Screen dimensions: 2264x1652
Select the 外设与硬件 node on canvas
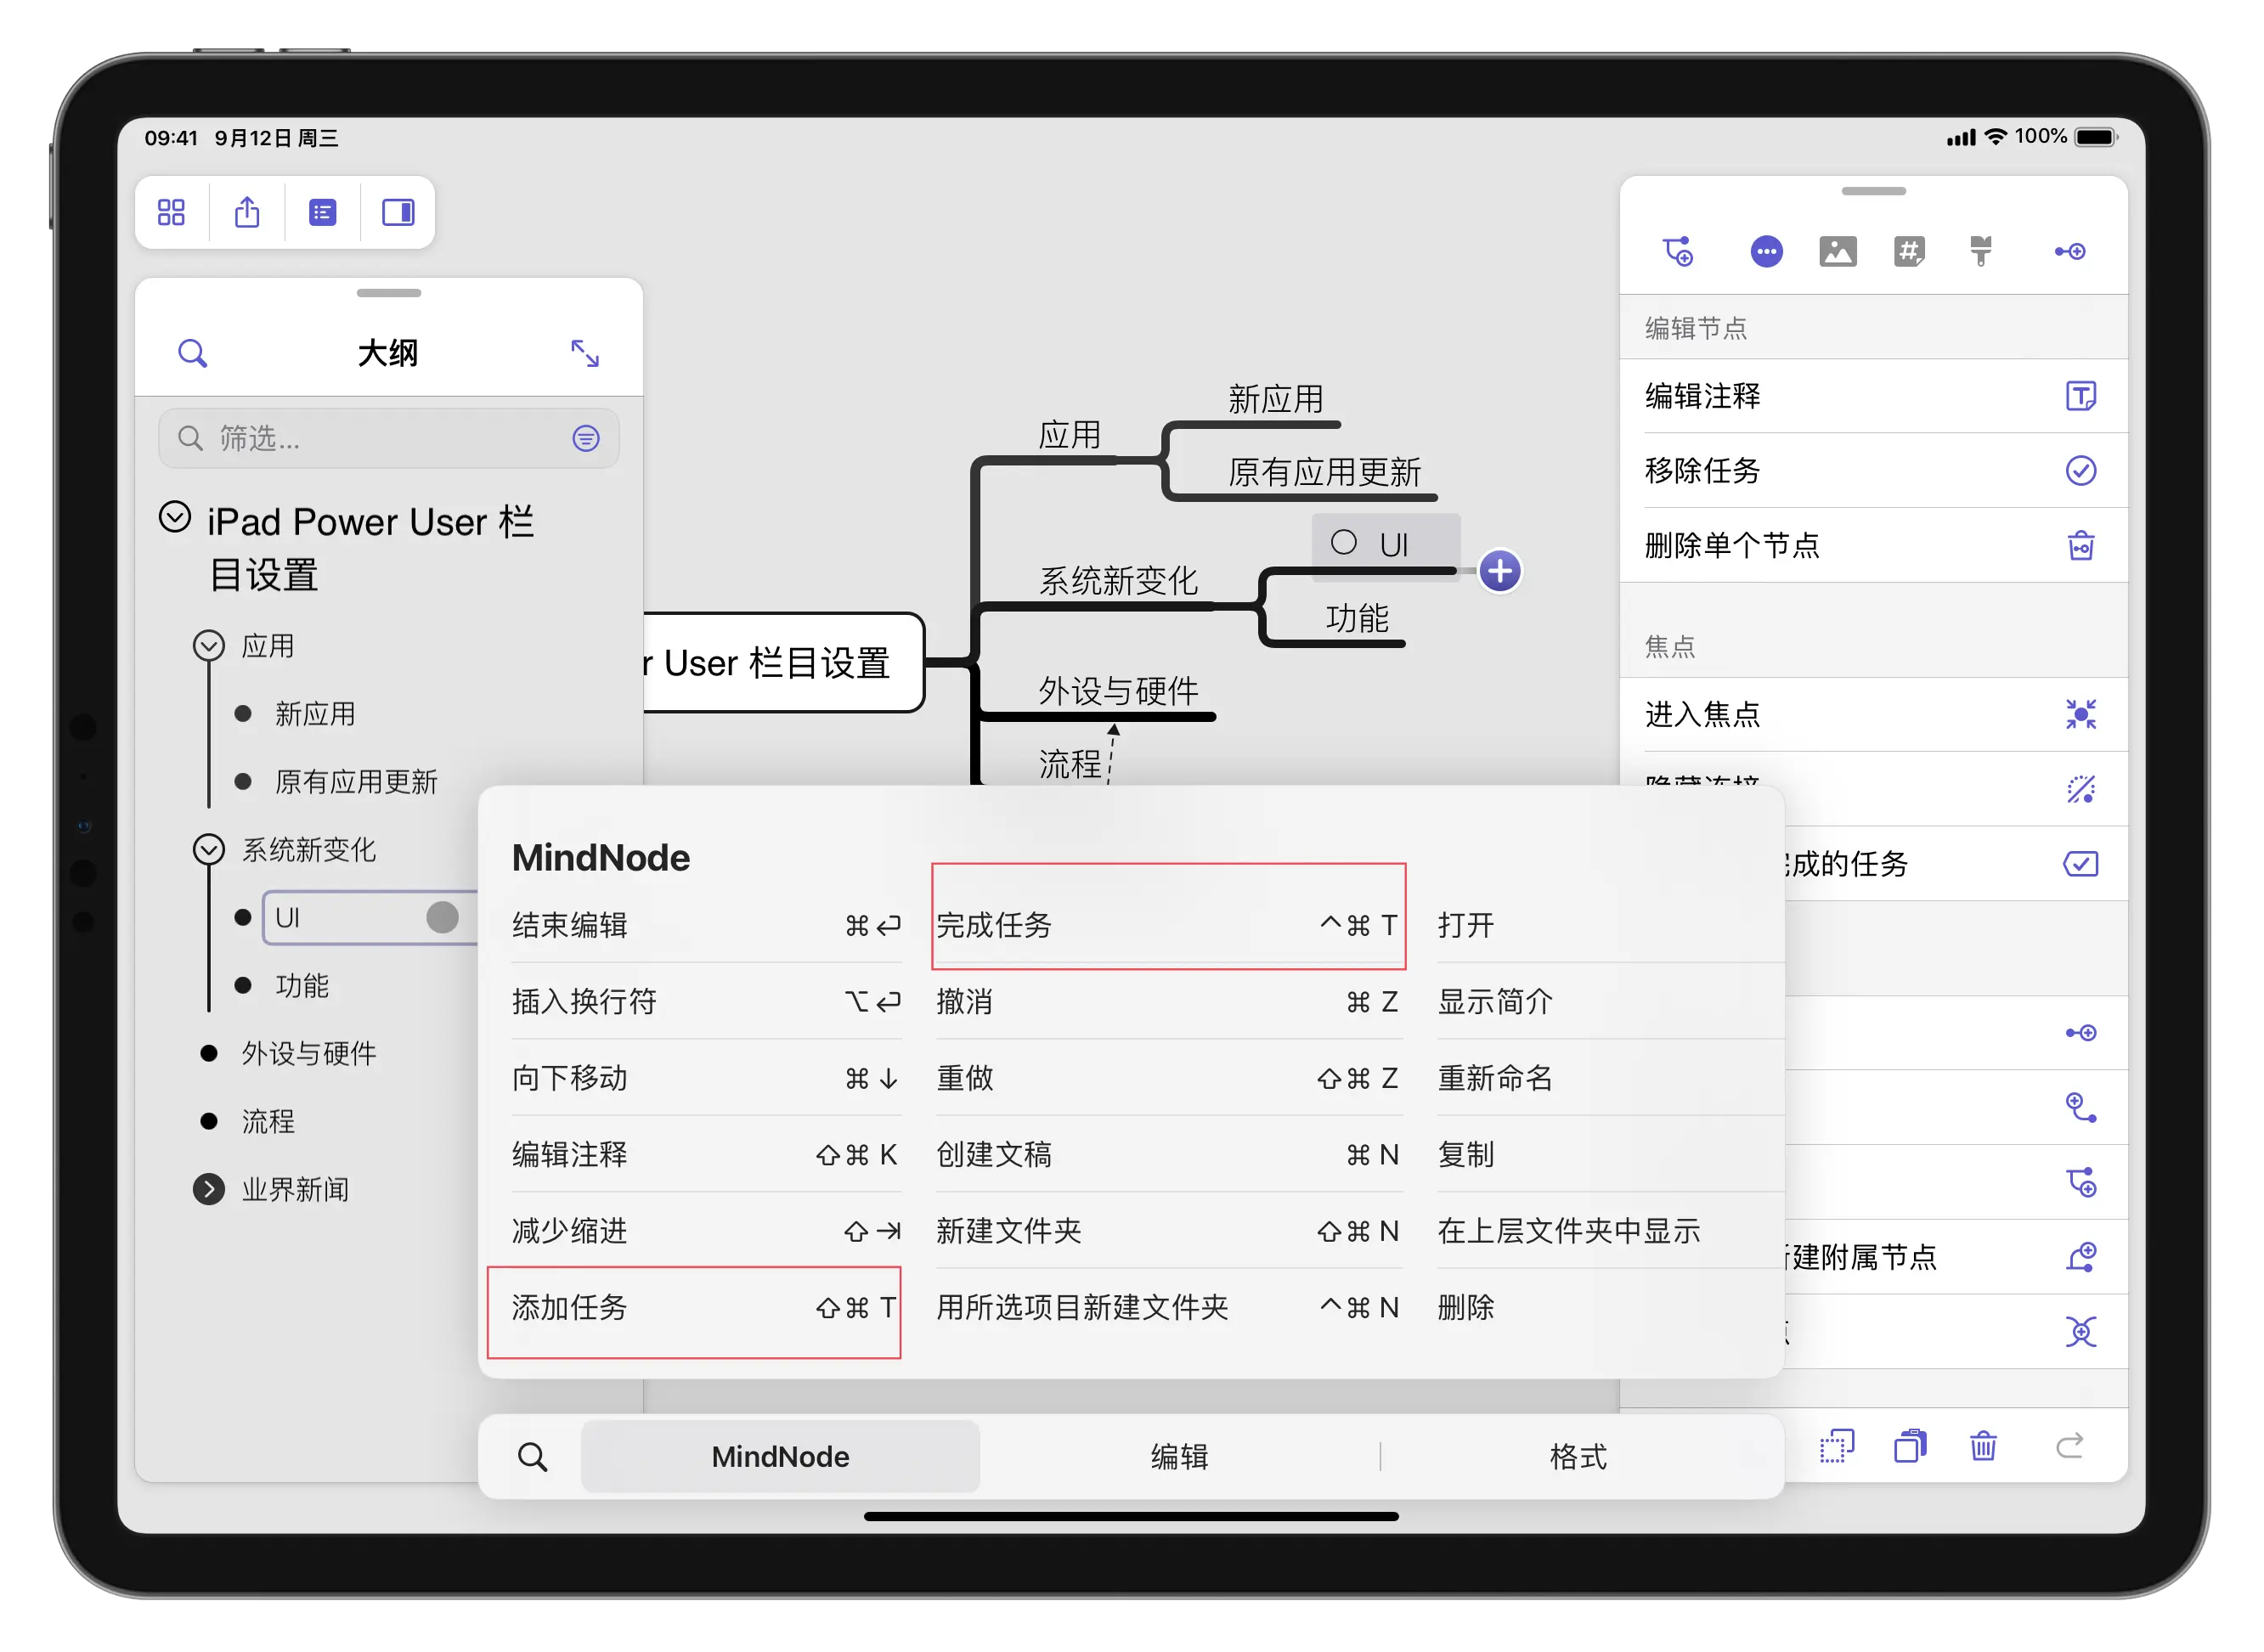[x=1118, y=690]
